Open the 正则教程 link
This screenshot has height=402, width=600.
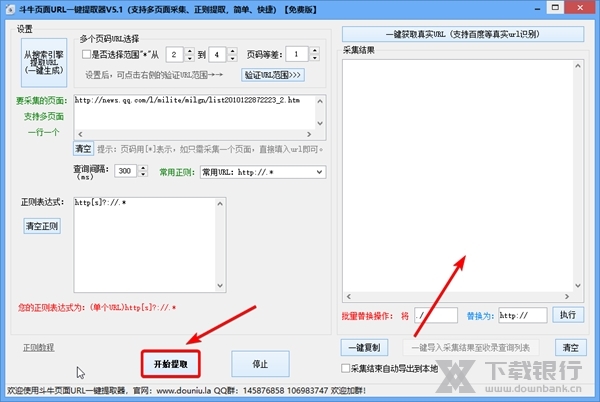tap(39, 347)
